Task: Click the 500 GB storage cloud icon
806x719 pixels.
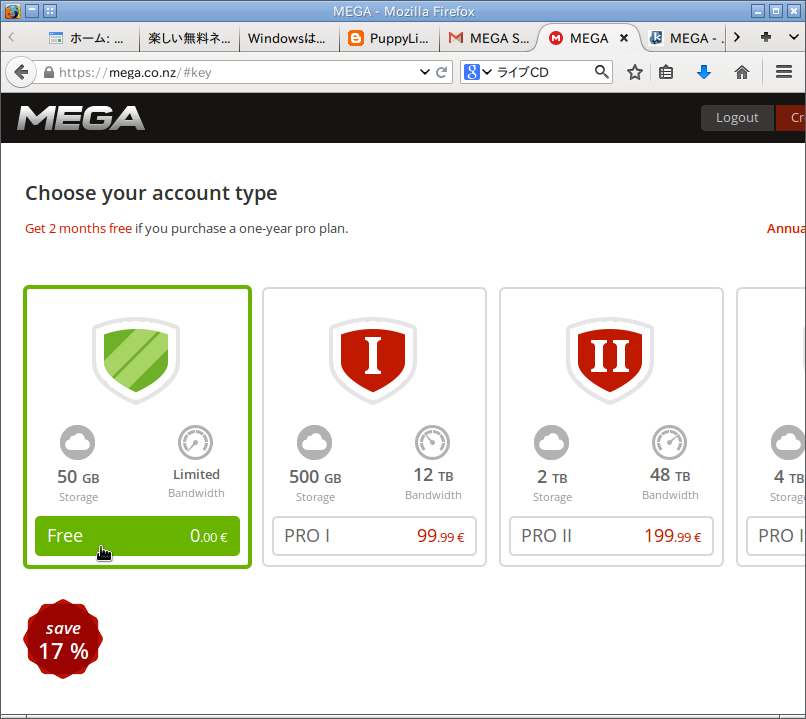Action: pos(315,443)
